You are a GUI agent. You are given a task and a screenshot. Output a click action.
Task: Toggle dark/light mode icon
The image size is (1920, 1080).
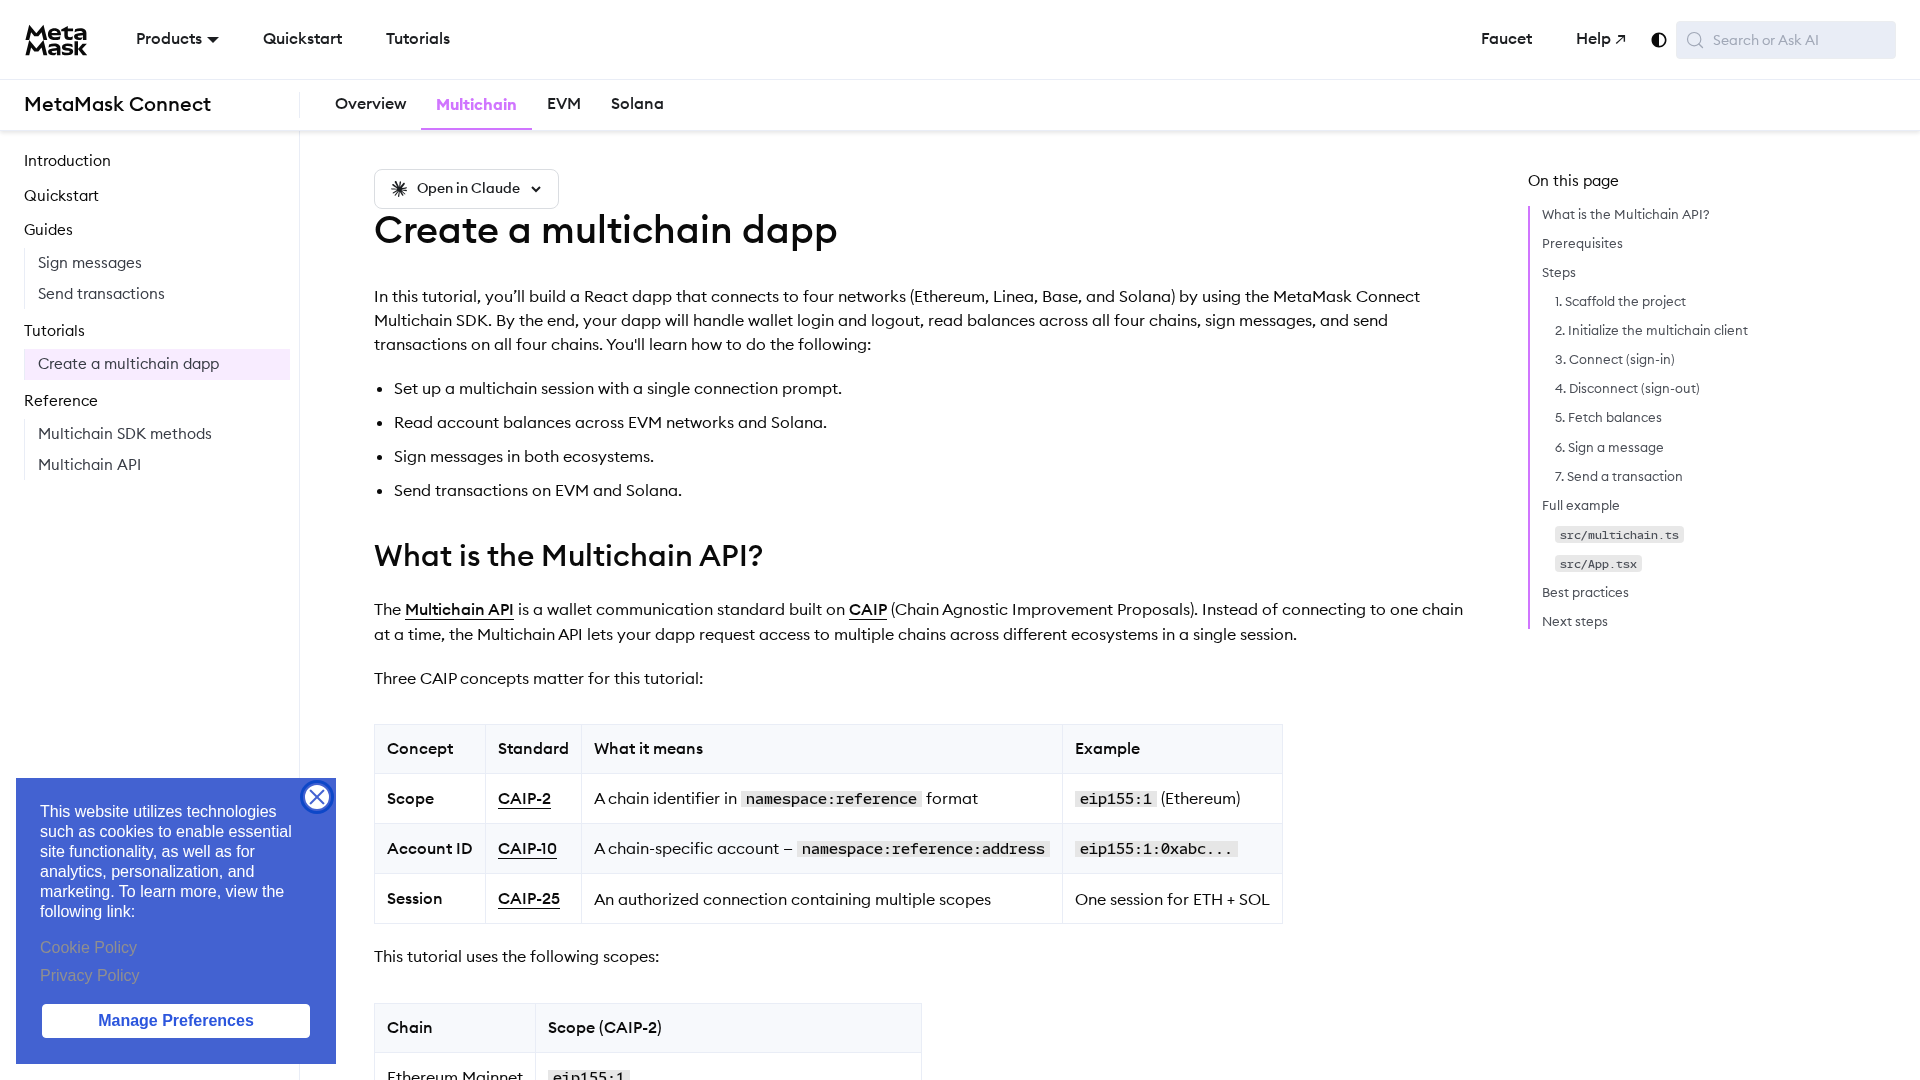pyautogui.click(x=1659, y=40)
